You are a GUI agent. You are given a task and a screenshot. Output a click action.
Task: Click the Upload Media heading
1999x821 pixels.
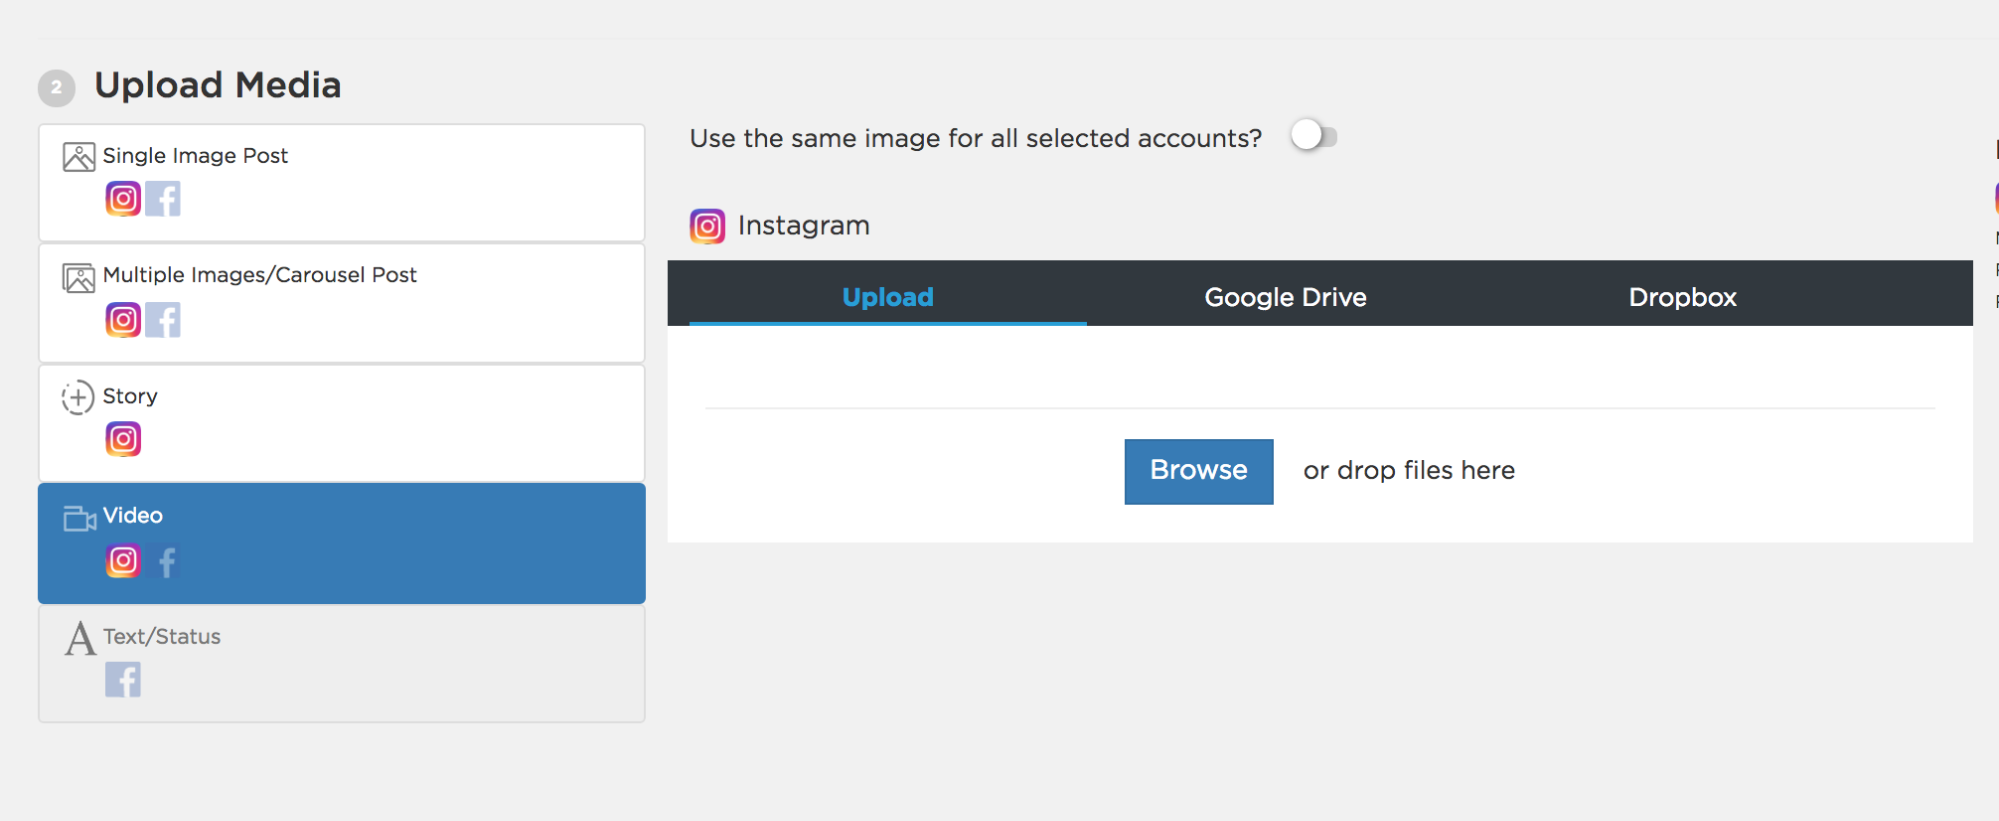[218, 85]
